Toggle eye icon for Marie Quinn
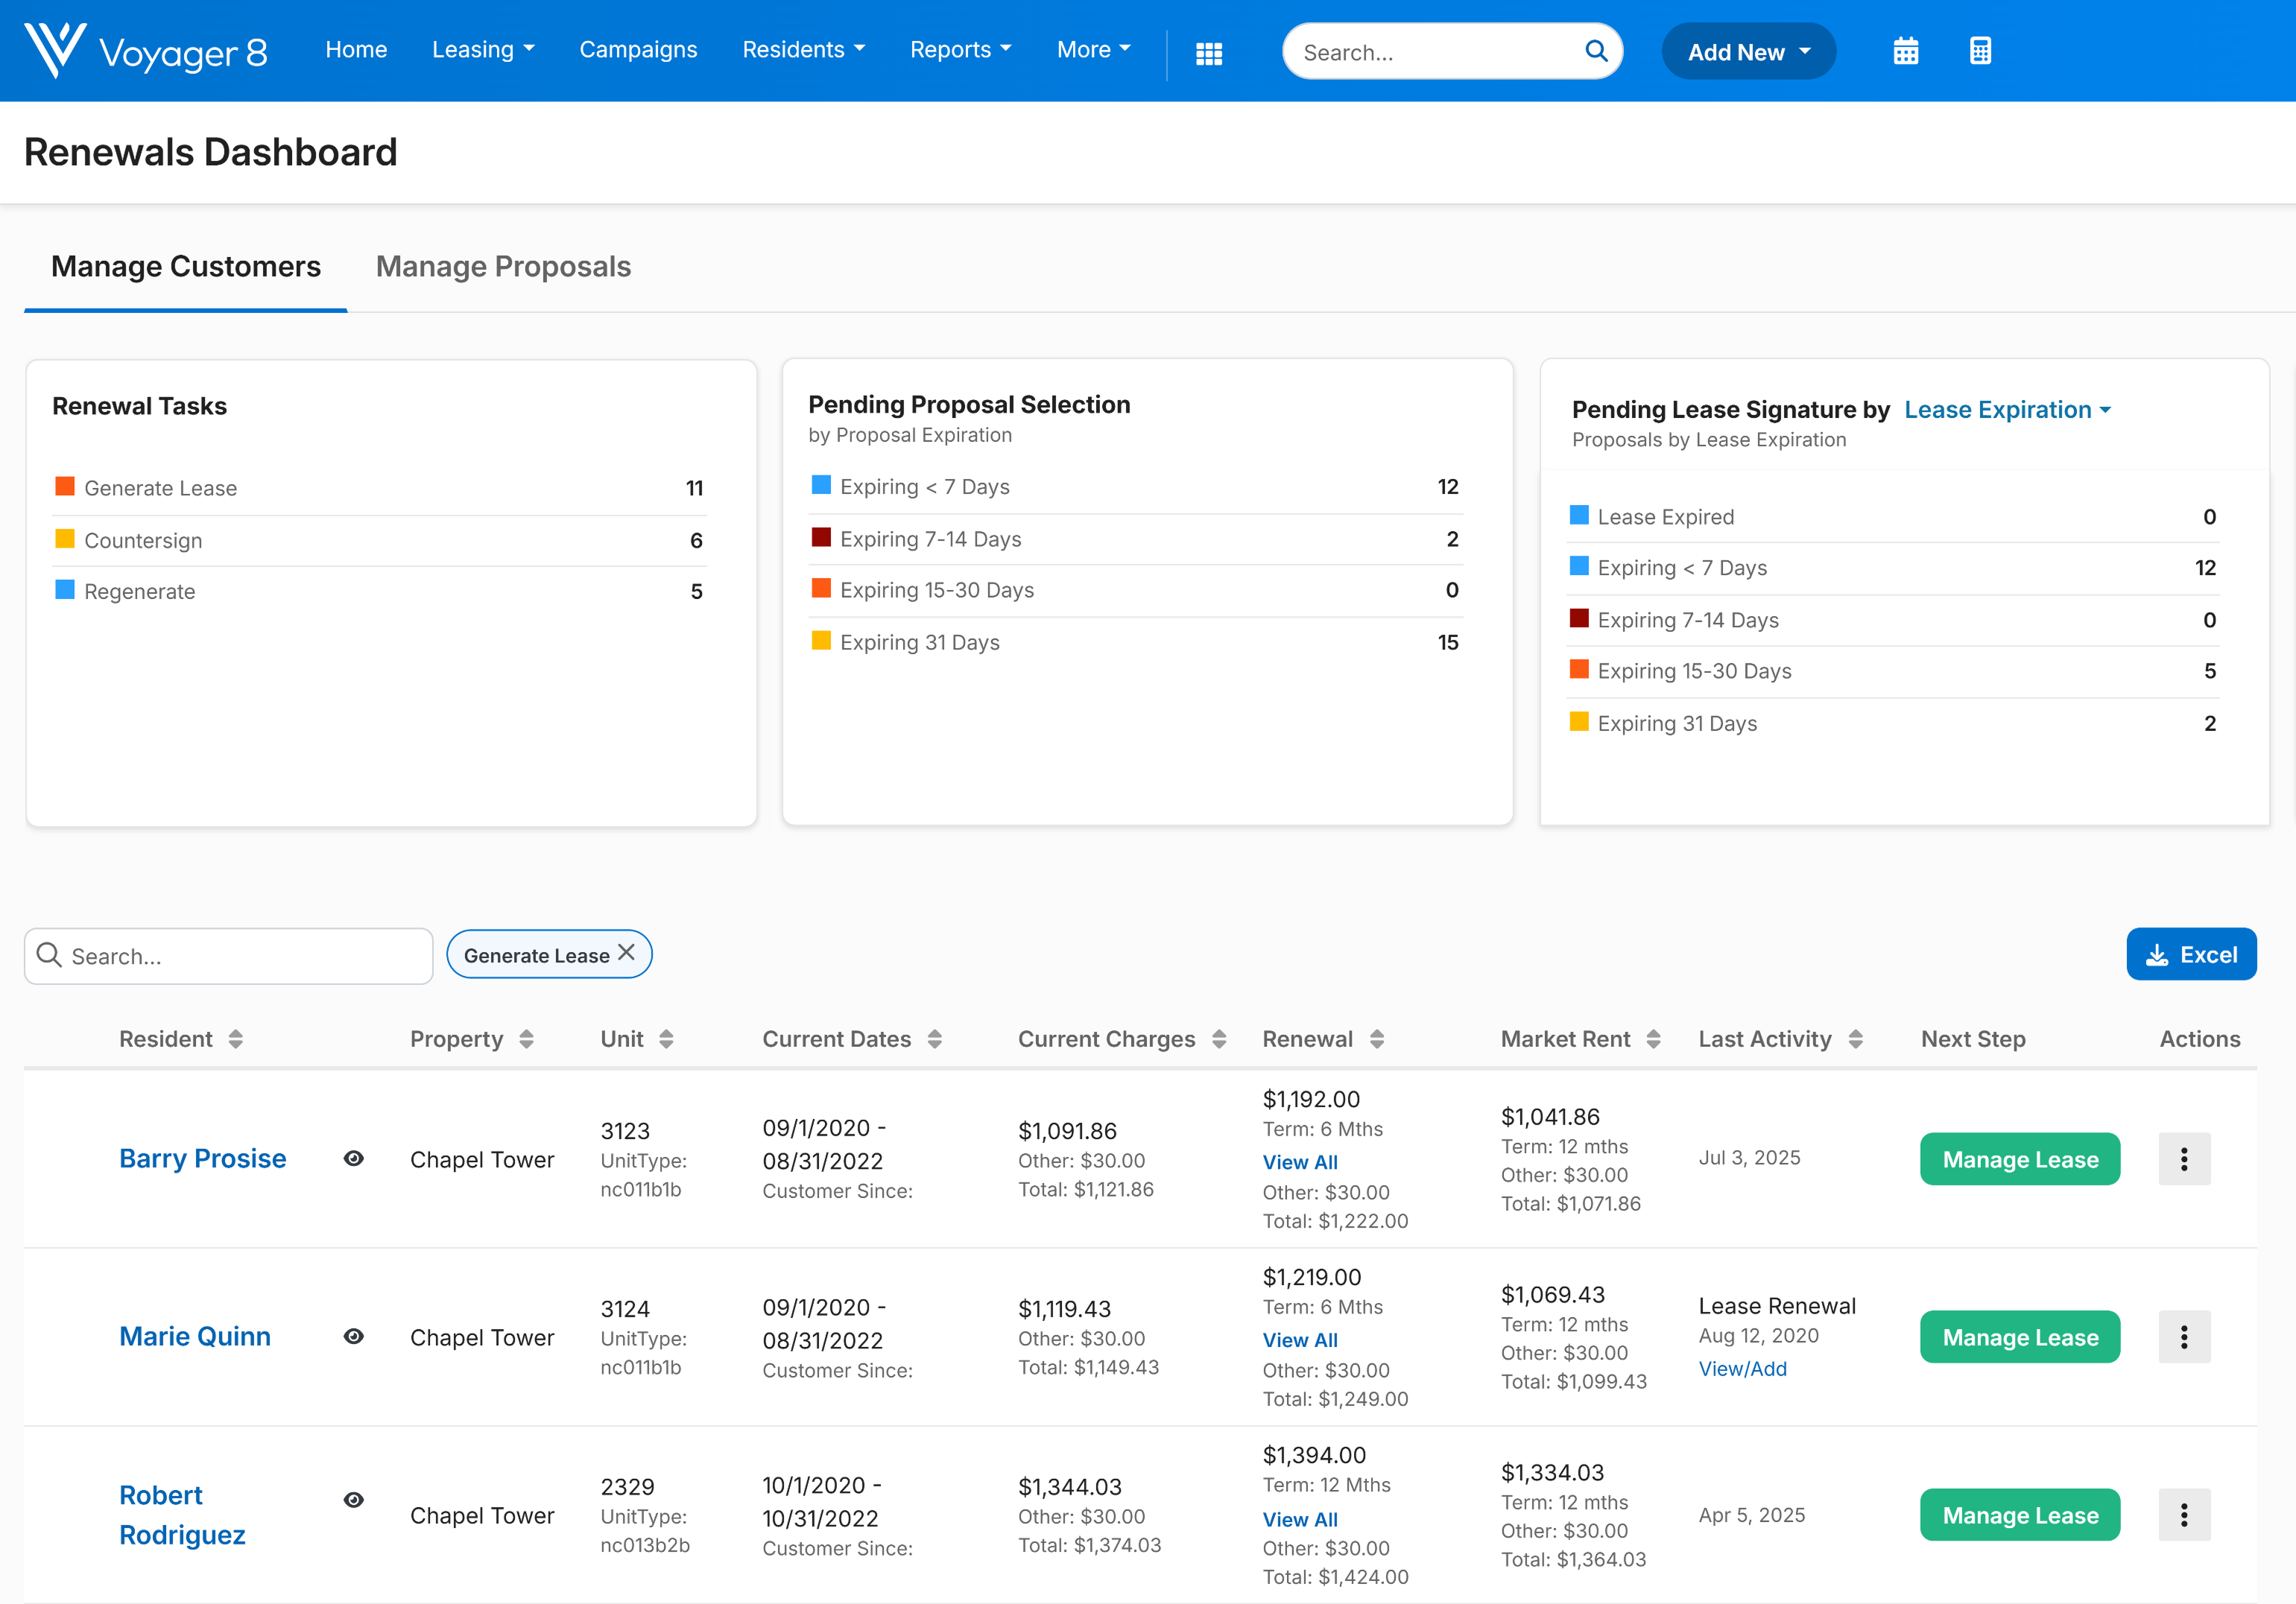 point(354,1336)
